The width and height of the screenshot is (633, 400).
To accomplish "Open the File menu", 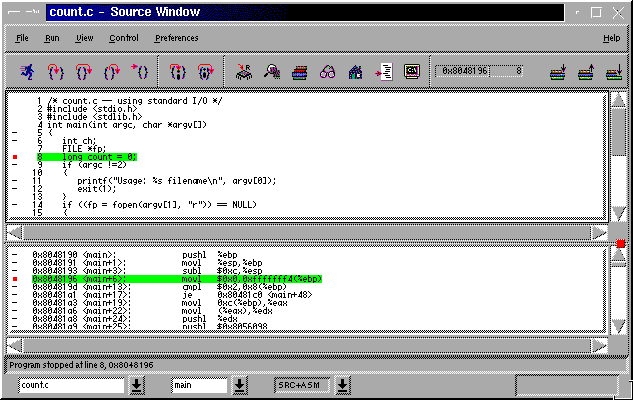I will (x=22, y=38).
